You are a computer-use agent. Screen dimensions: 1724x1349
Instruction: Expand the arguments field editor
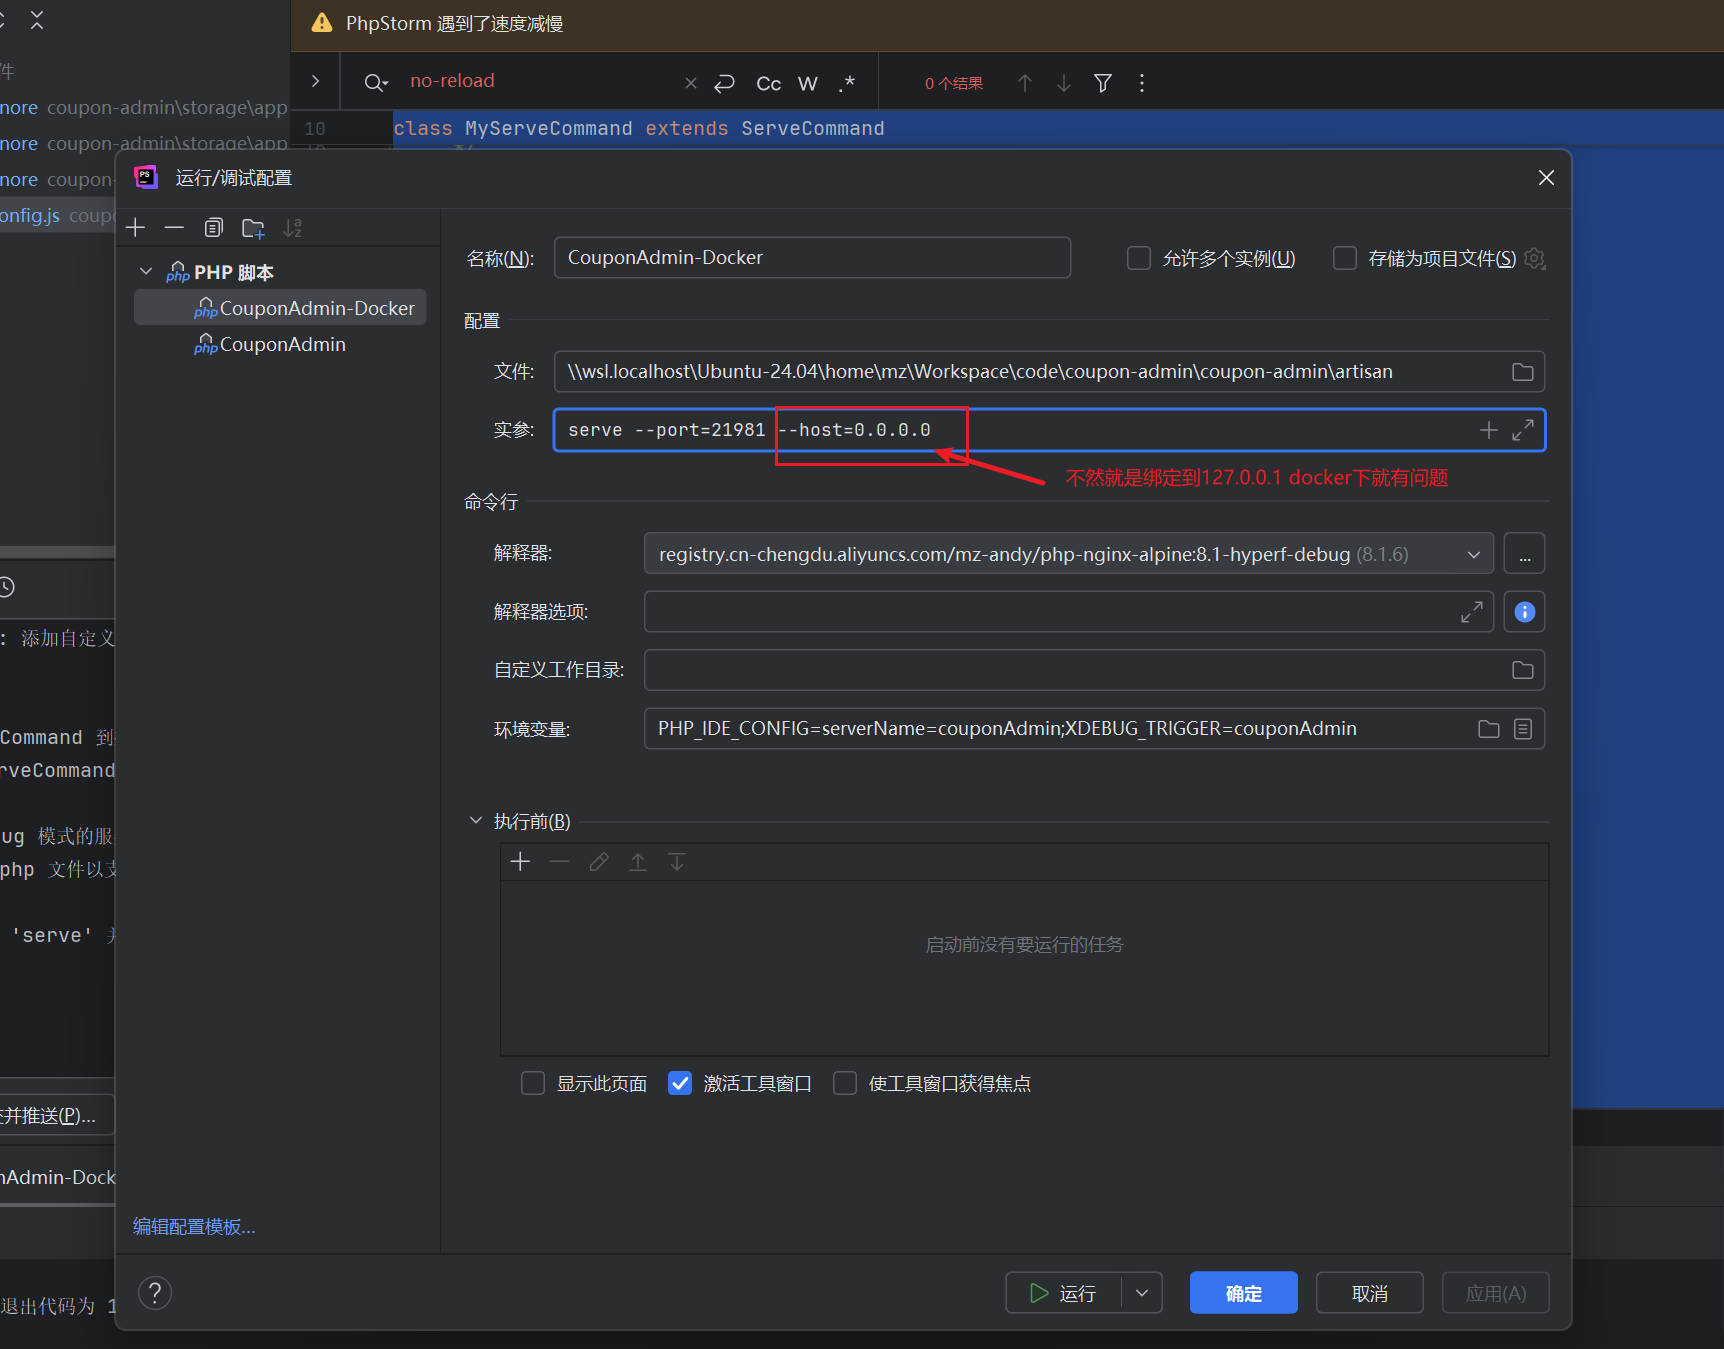pyautogui.click(x=1523, y=430)
